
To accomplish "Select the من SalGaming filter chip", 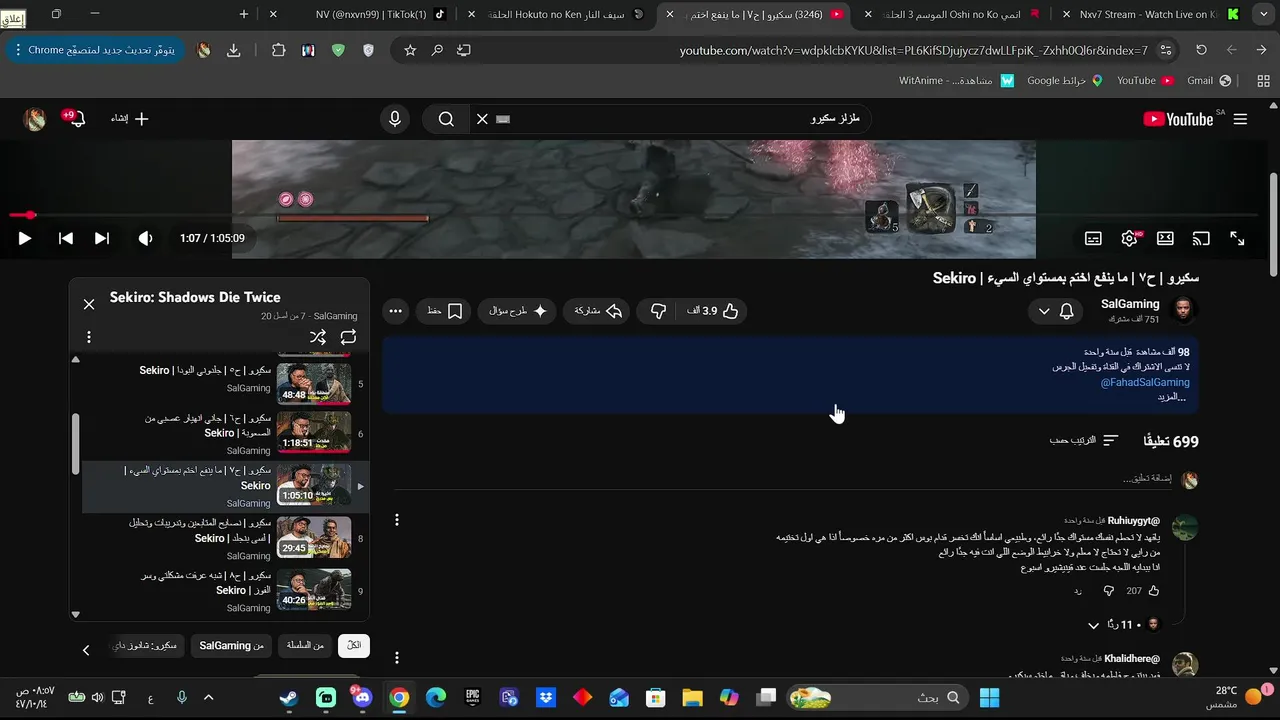I will pyautogui.click(x=231, y=646).
